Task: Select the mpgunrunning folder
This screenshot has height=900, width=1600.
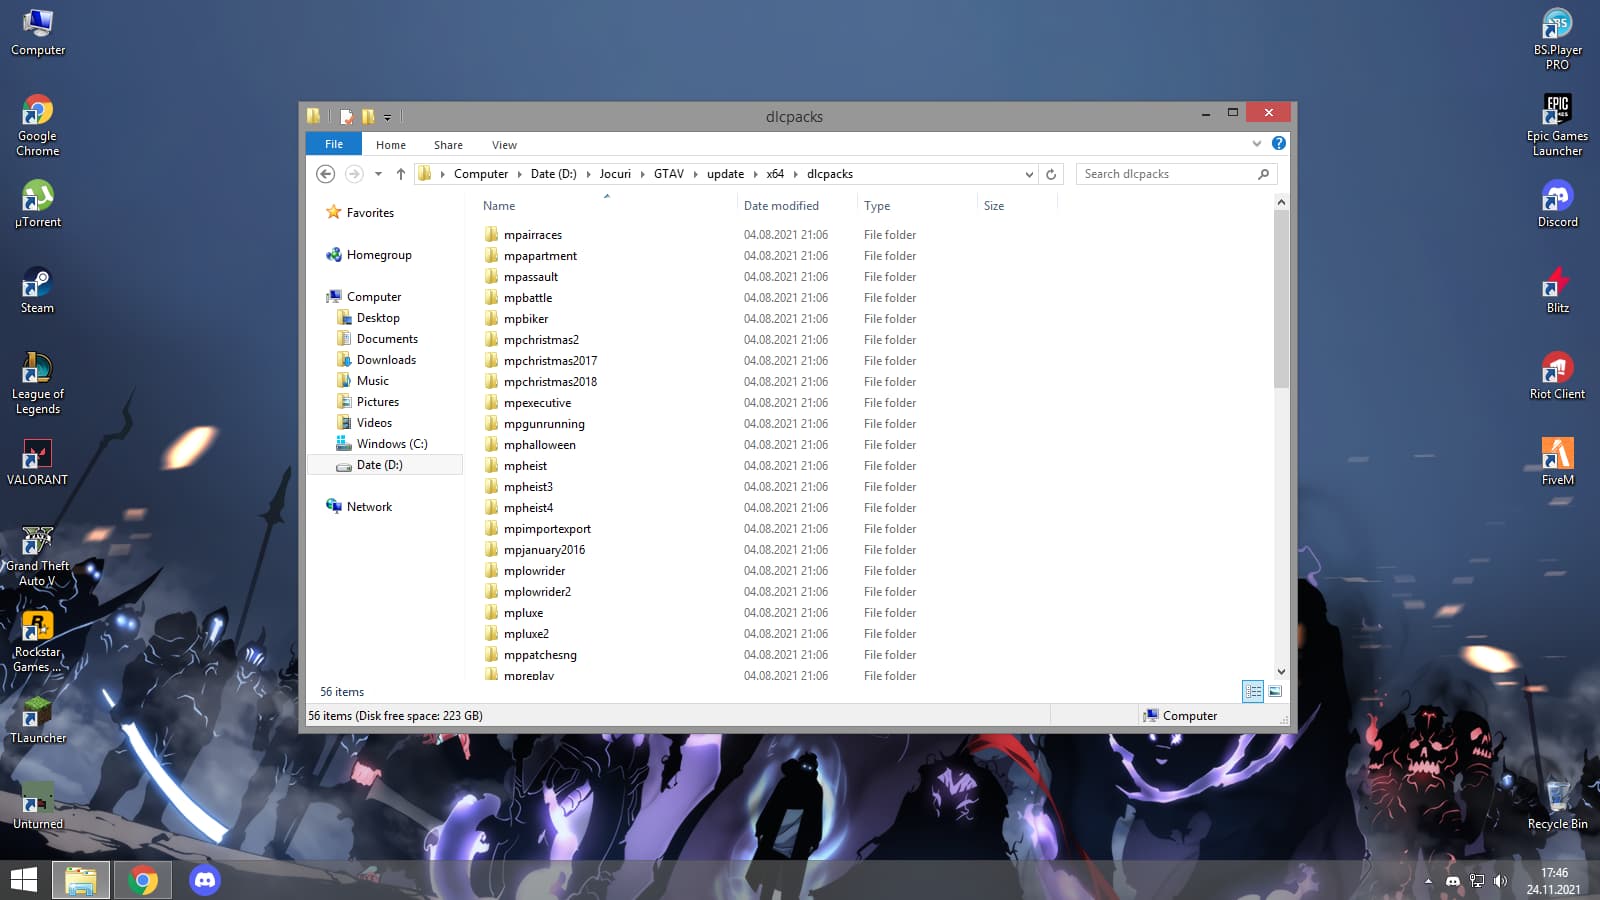Action: click(544, 424)
